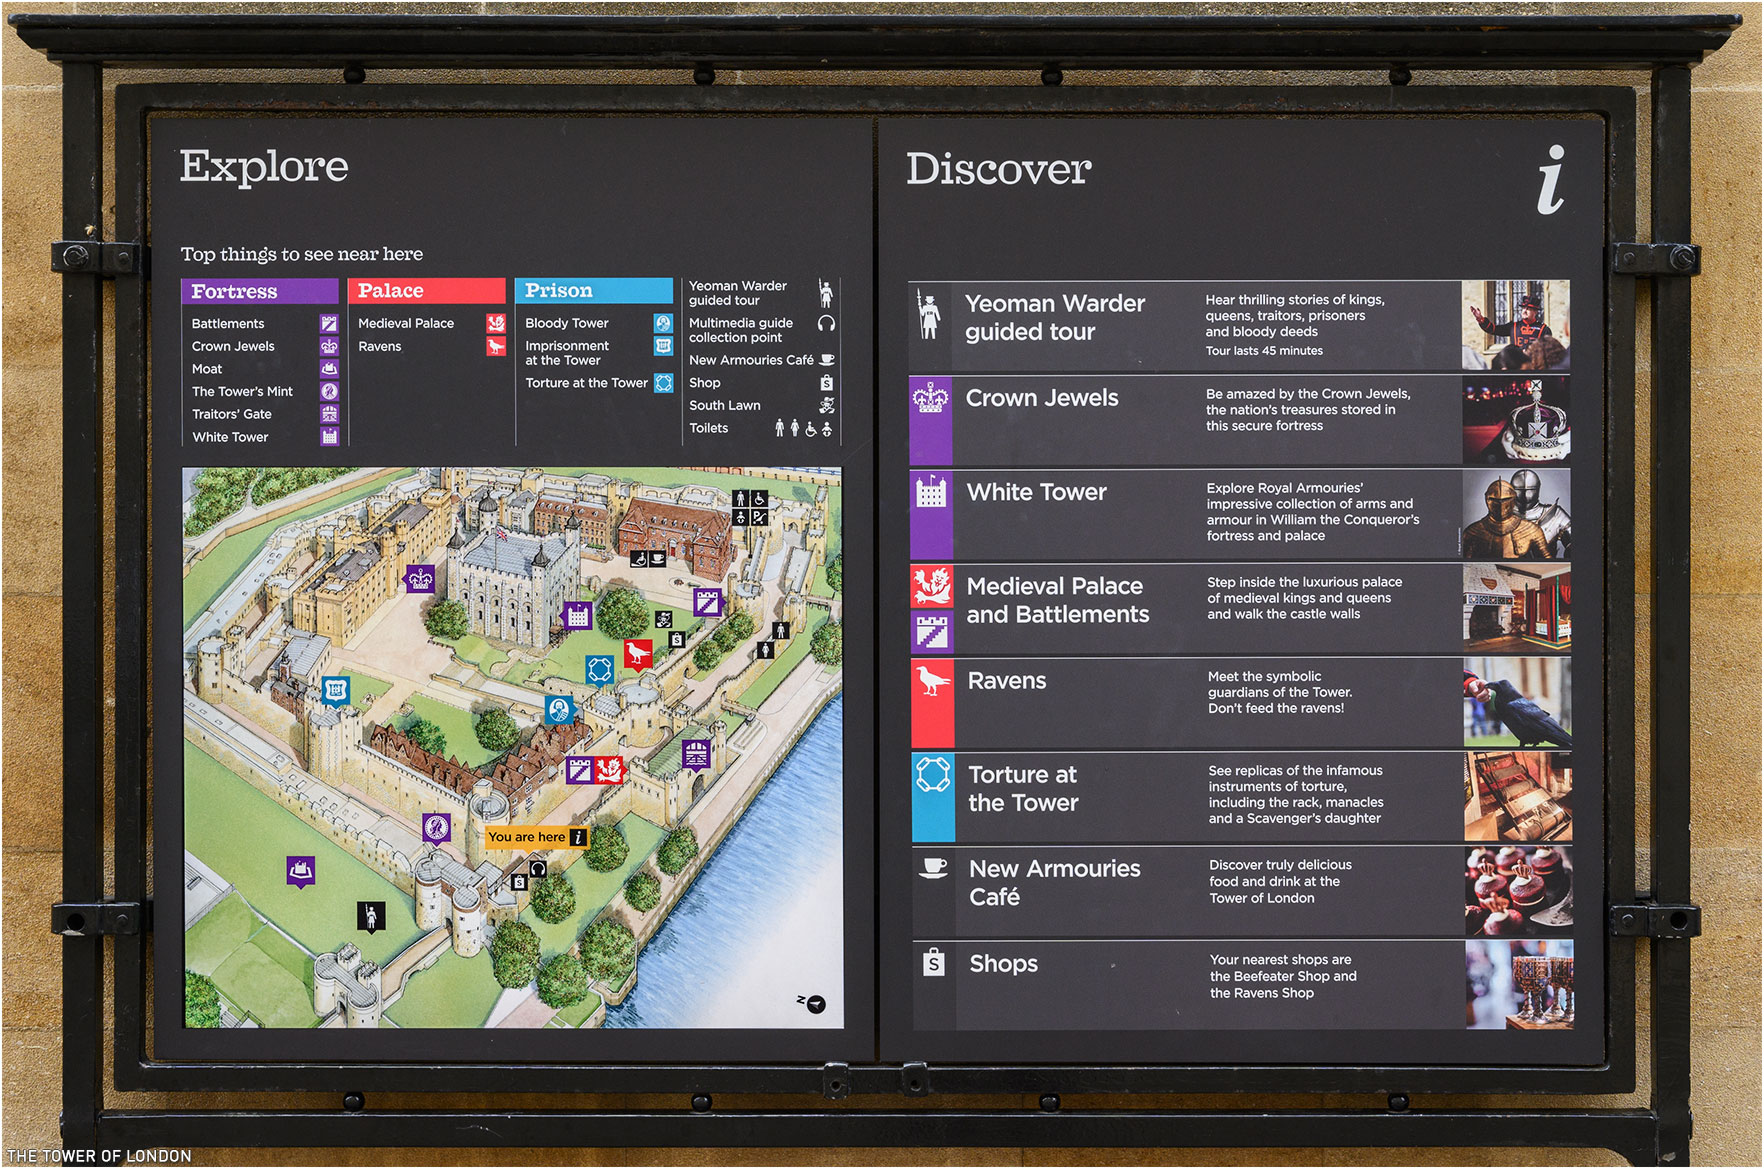Open the Crown Jewels title in the Discover panel
The width and height of the screenshot is (1764, 1169).
(1042, 398)
